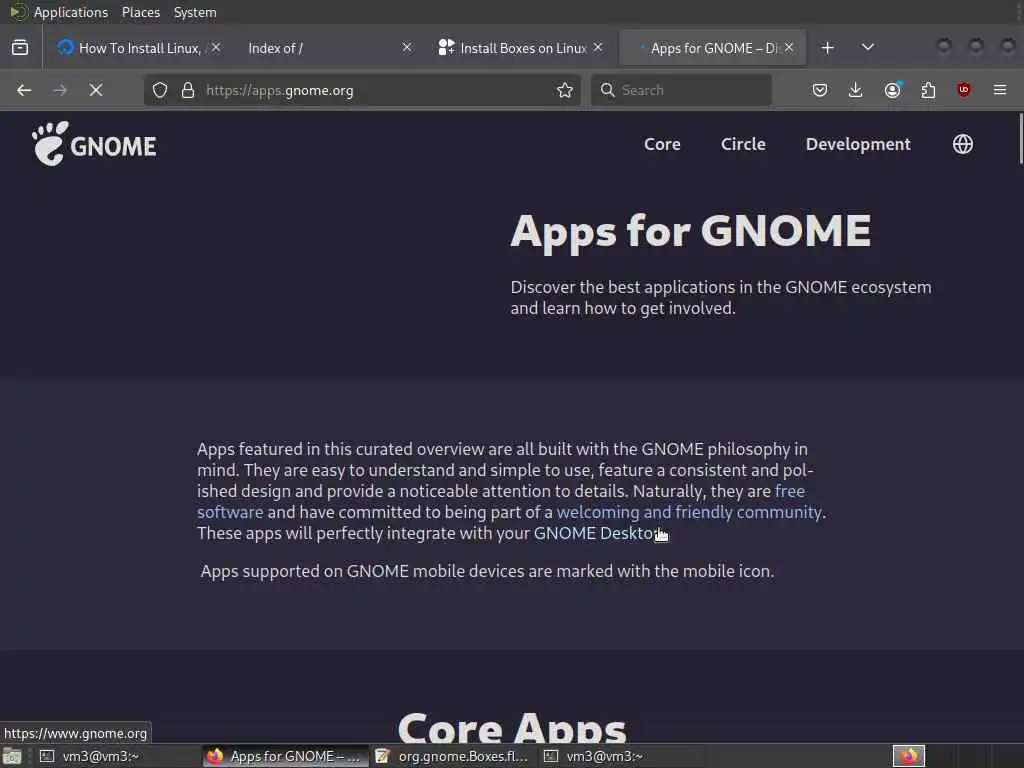
Task: Expand the list all tabs chevron
Action: 868,48
